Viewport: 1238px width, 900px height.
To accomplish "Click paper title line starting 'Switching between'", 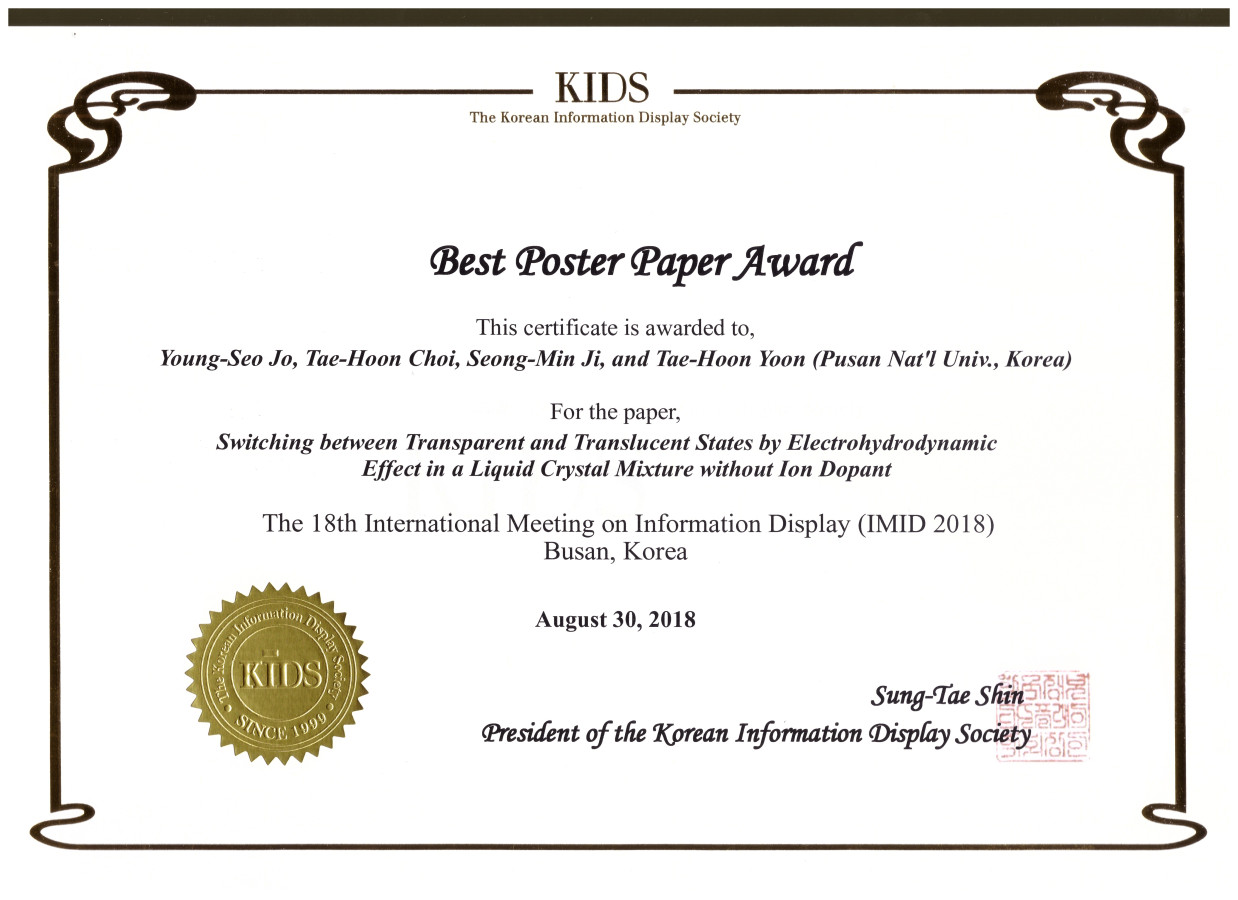I will 606,443.
